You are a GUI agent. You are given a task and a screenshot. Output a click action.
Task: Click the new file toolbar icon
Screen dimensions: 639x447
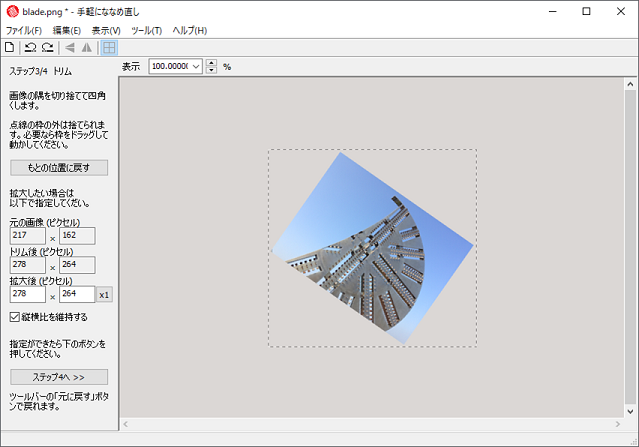coord(10,47)
